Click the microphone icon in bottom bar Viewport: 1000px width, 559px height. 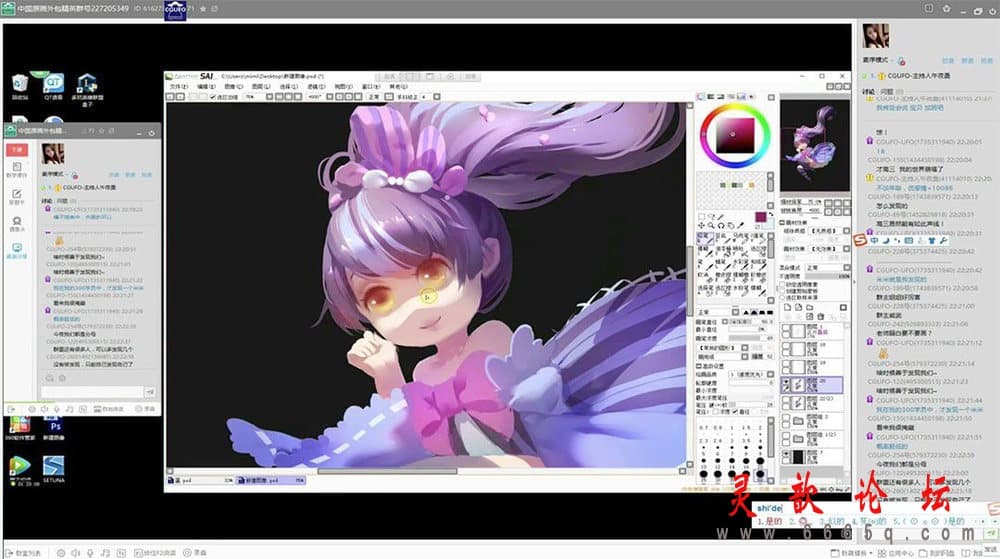(x=90, y=553)
